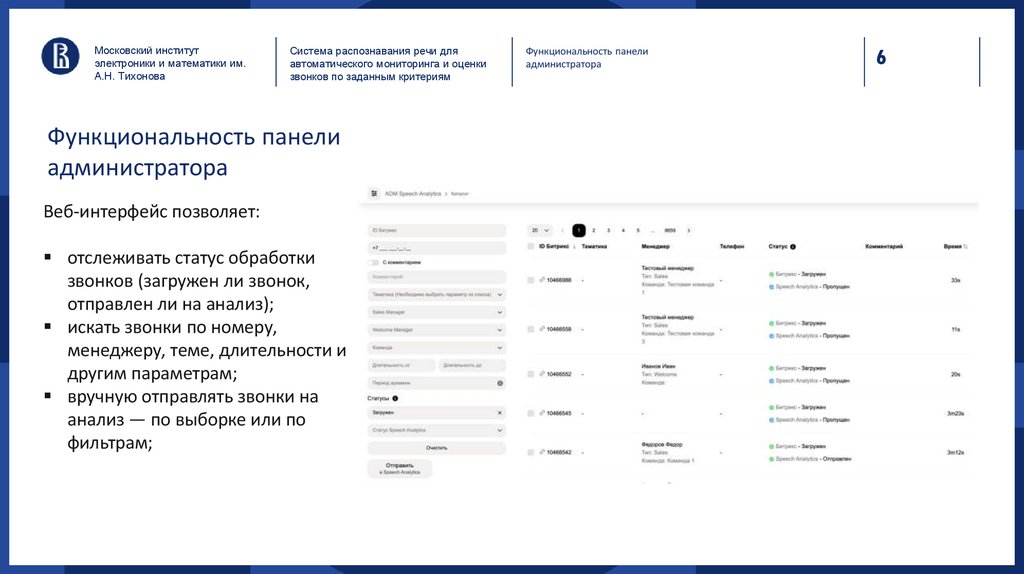Open the Команда dropdown filter

[436, 347]
